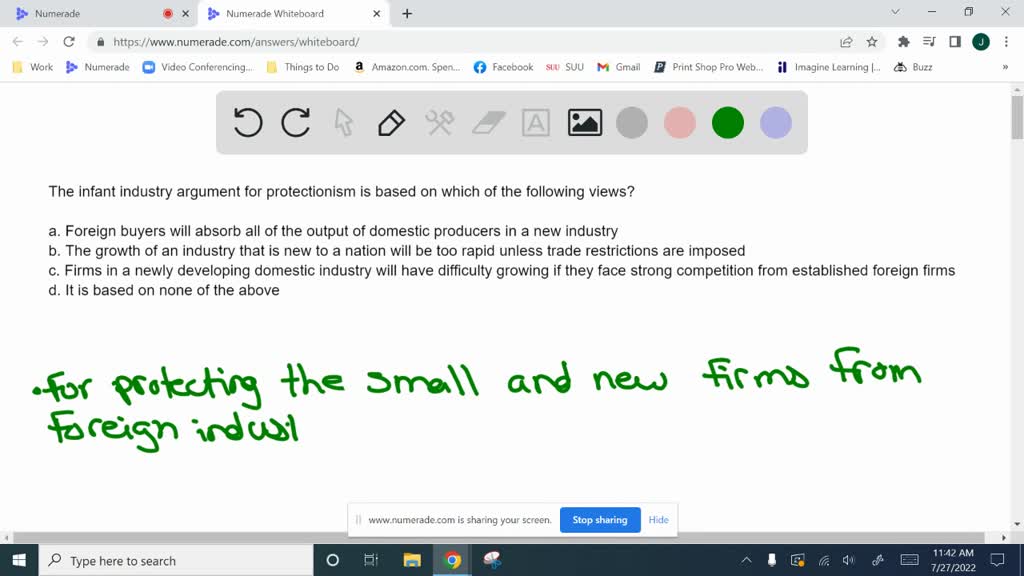Pick the green pen color
This screenshot has width=1024, height=576.
[x=728, y=123]
